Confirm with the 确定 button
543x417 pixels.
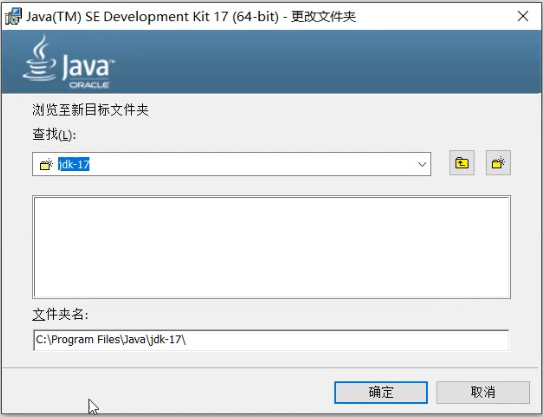[x=381, y=392]
